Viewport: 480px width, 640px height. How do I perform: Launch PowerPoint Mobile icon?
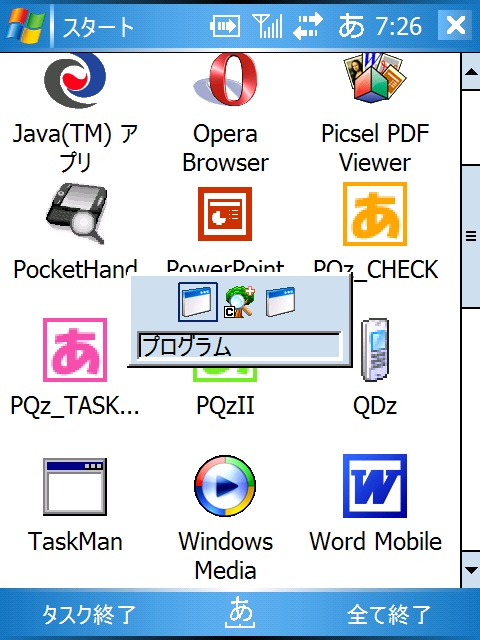[225, 214]
